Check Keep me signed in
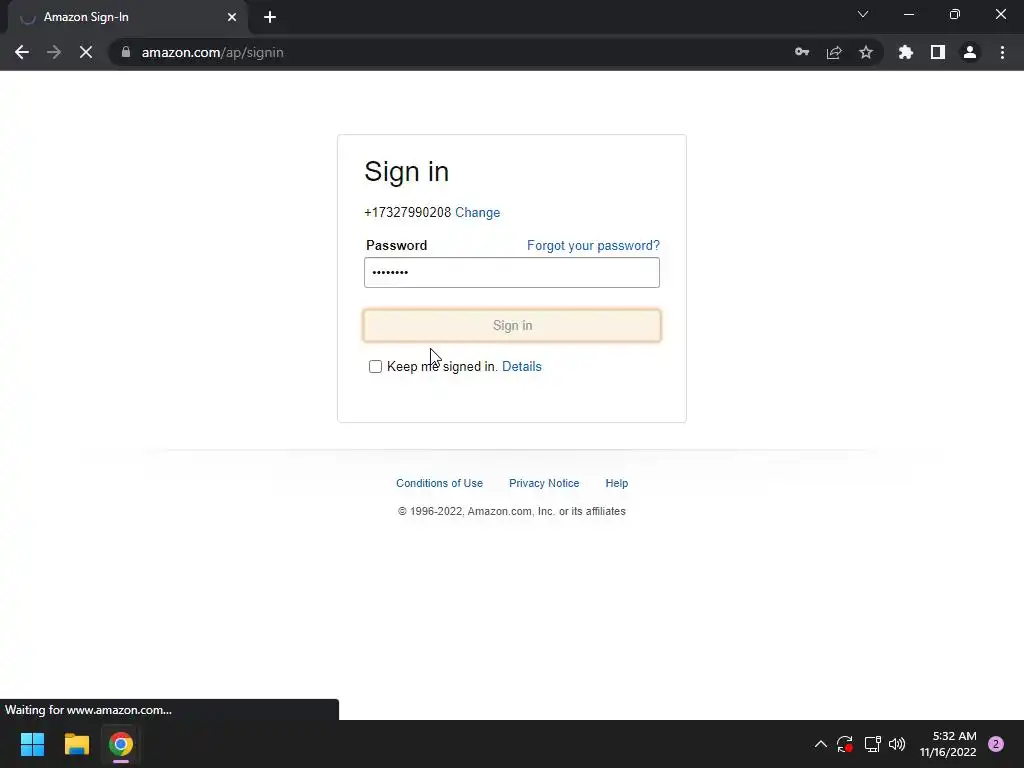The image size is (1024, 768). click(376, 366)
